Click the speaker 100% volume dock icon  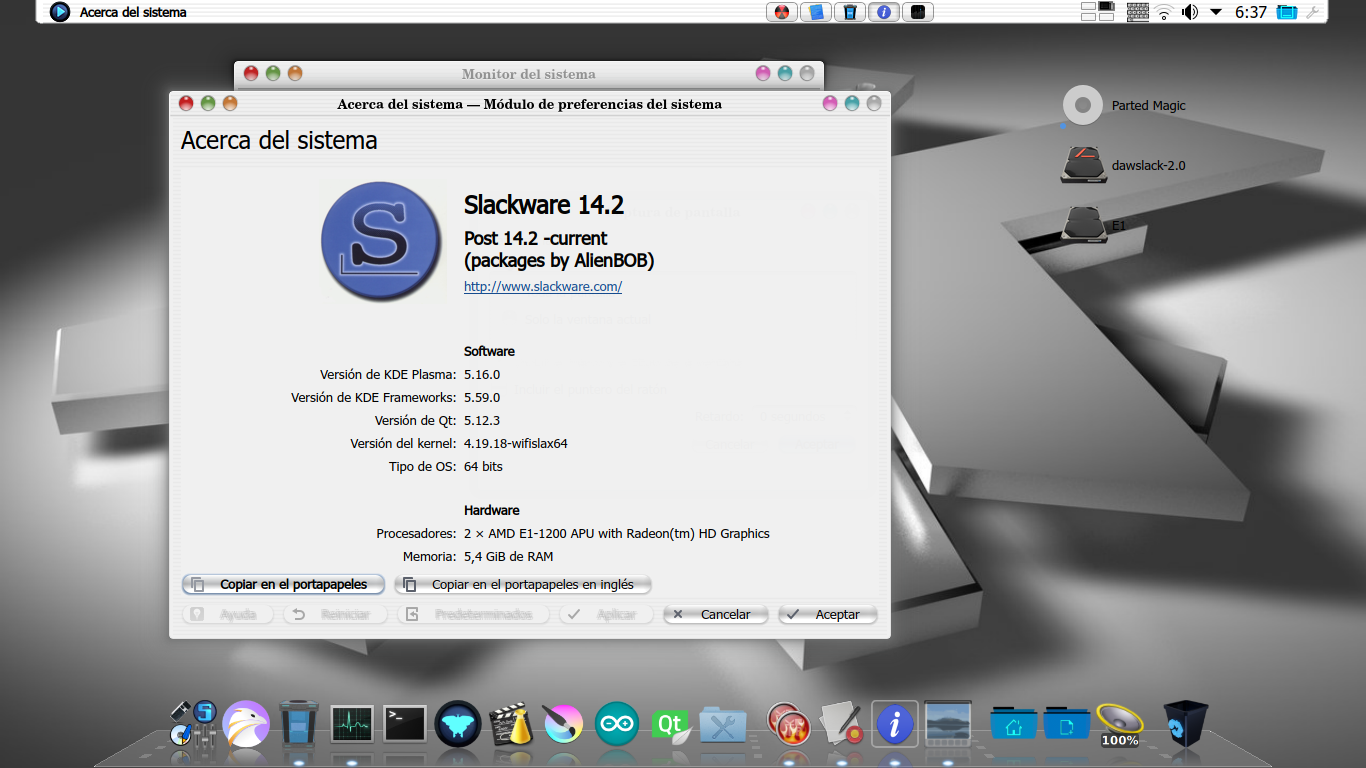click(1119, 724)
